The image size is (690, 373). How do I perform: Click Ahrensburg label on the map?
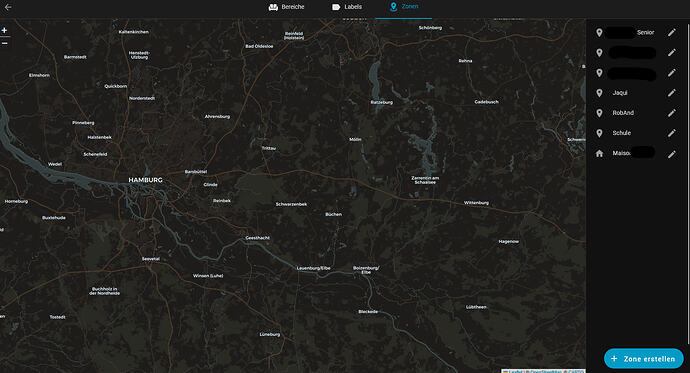217,117
